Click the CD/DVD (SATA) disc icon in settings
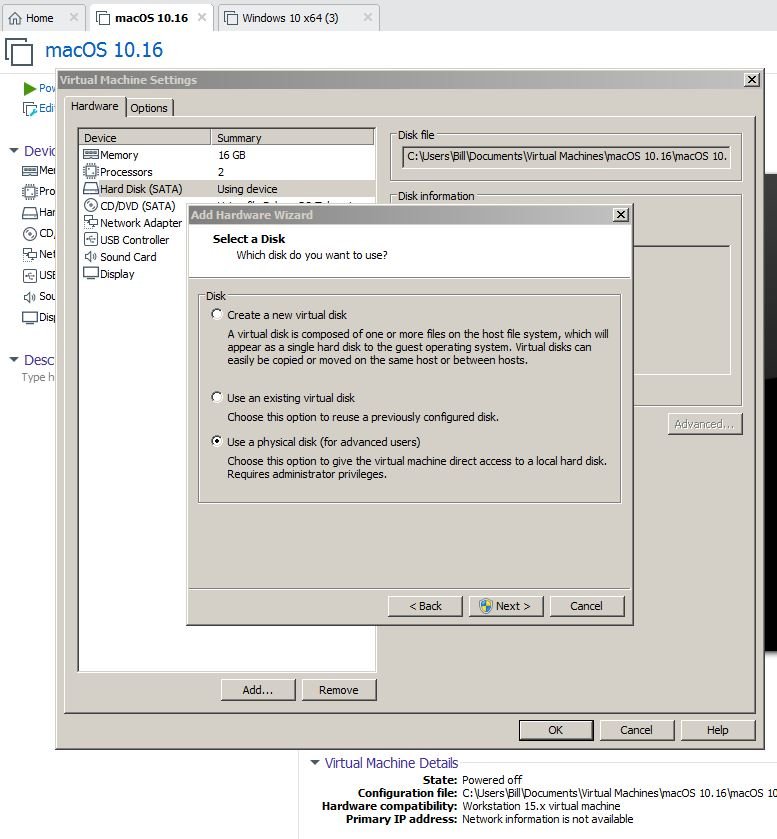Viewport: 777px width, 839px height. [91, 205]
